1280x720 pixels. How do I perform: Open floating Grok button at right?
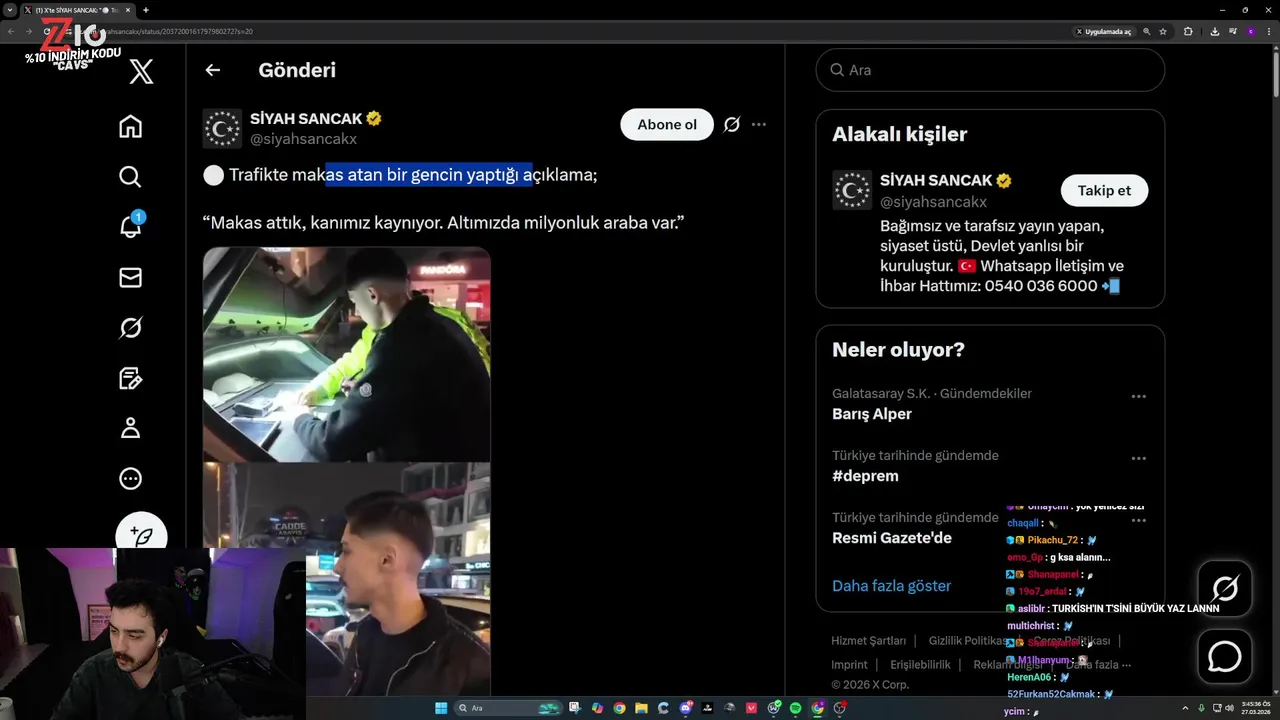click(x=1225, y=588)
